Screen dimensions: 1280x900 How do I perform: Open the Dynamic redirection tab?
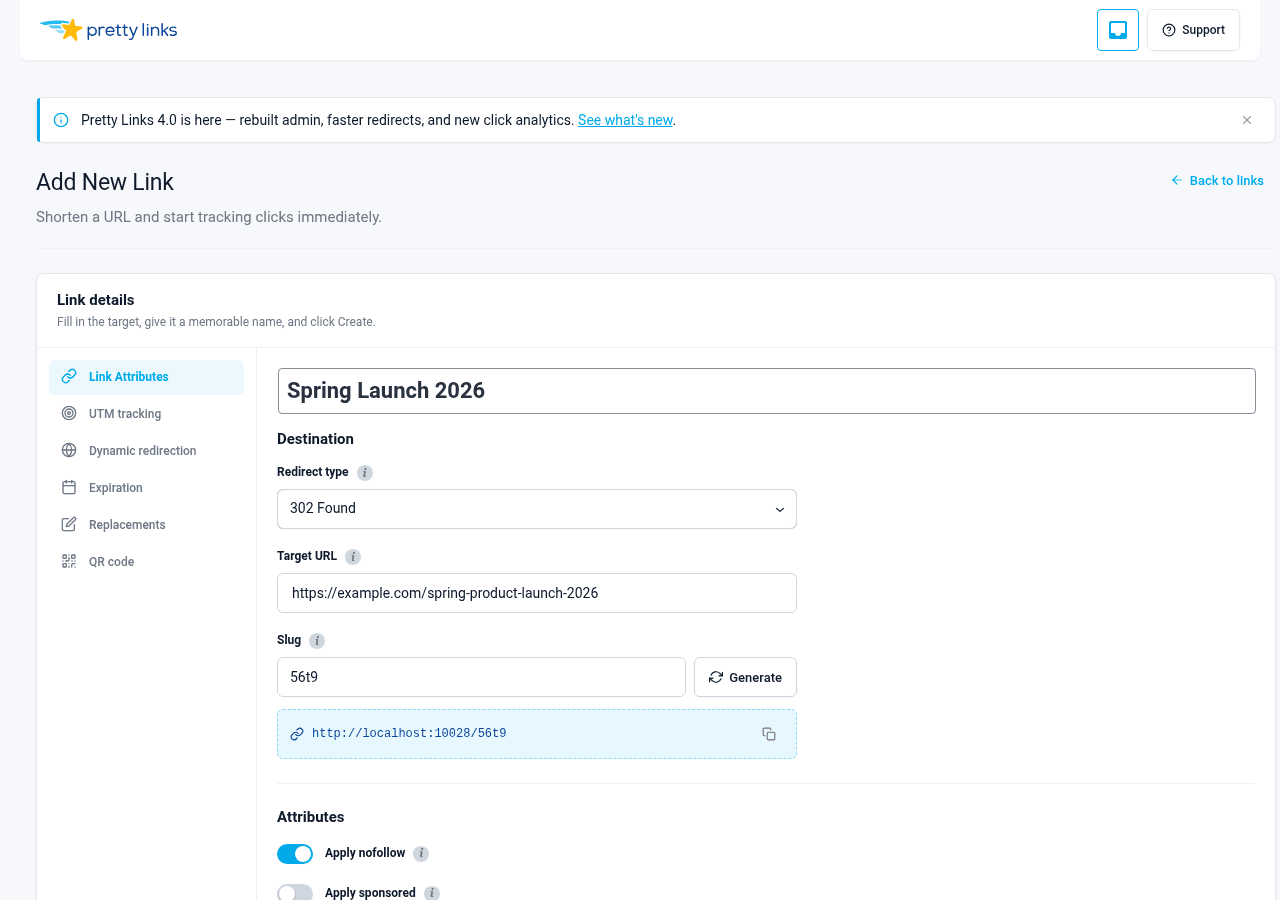(x=146, y=451)
